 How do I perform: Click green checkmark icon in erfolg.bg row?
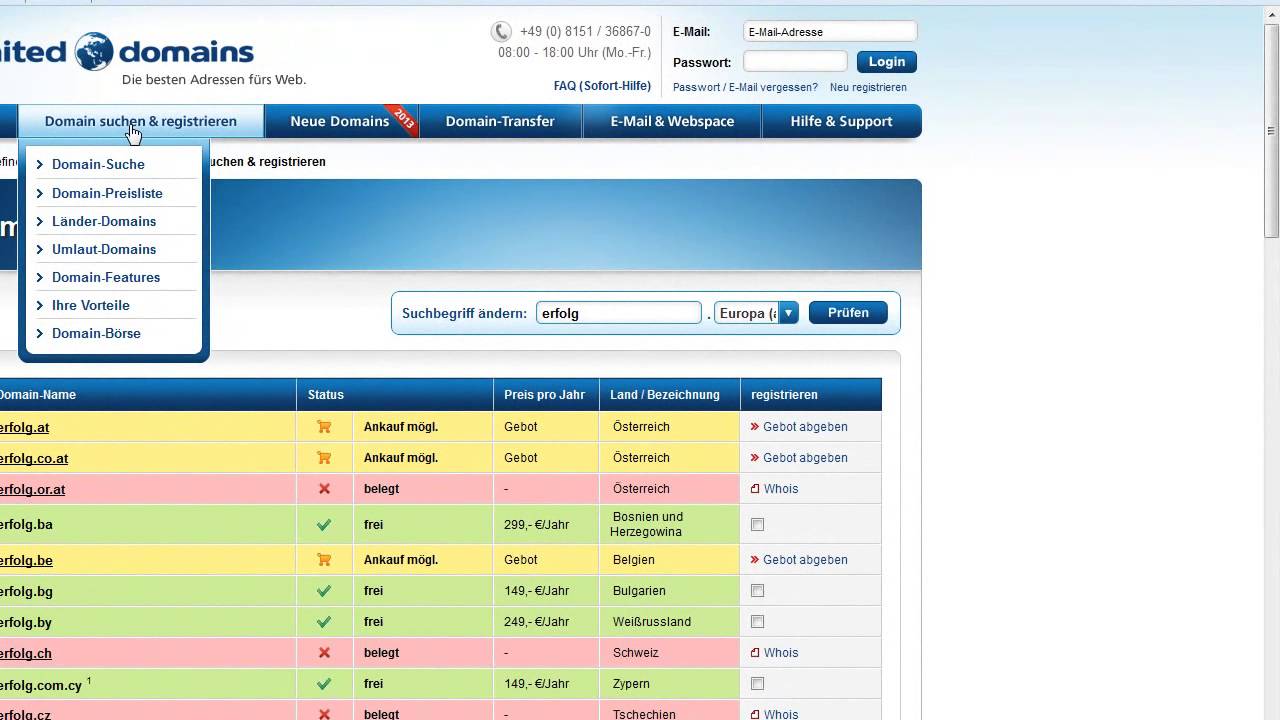pos(324,591)
